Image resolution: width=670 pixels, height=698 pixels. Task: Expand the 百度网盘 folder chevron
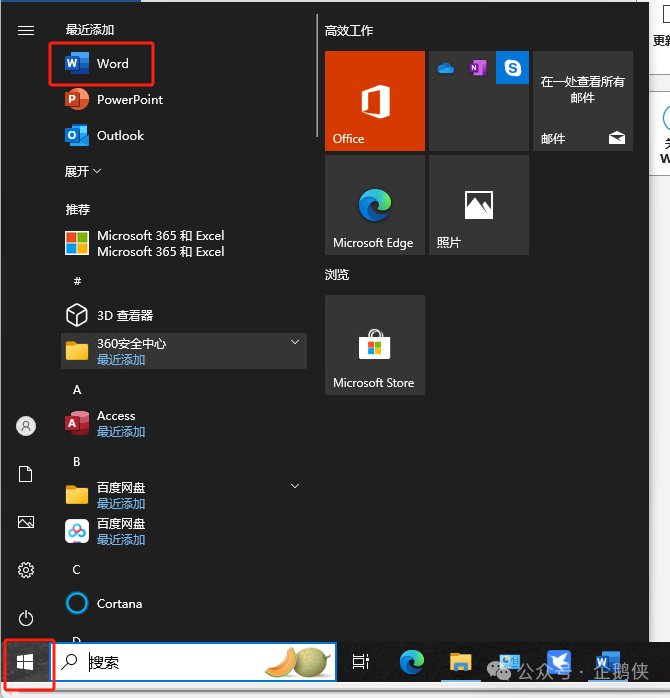pos(295,486)
